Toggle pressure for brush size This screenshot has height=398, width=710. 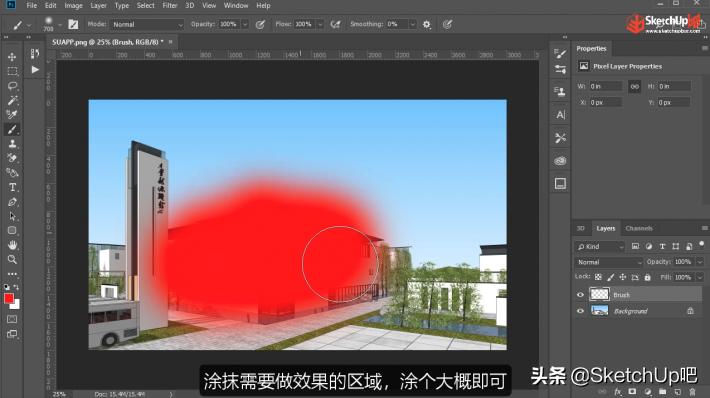(447, 24)
